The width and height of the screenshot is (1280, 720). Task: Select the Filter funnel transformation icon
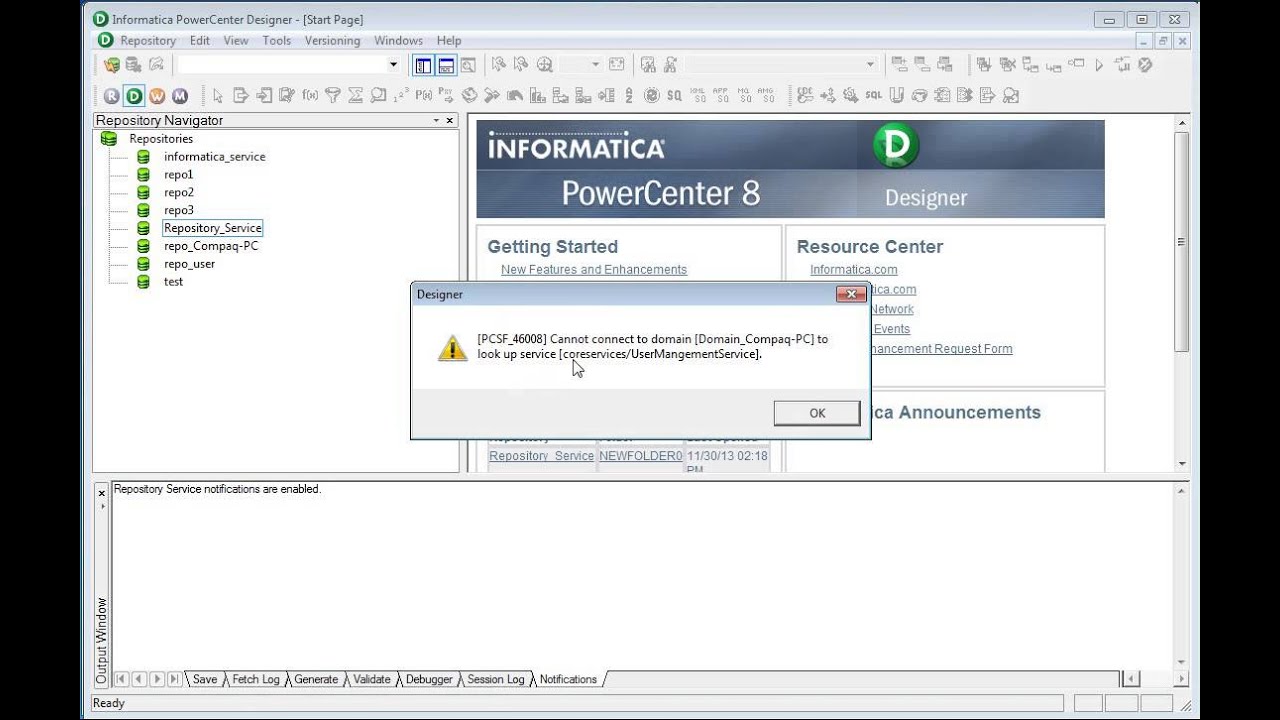pos(333,96)
